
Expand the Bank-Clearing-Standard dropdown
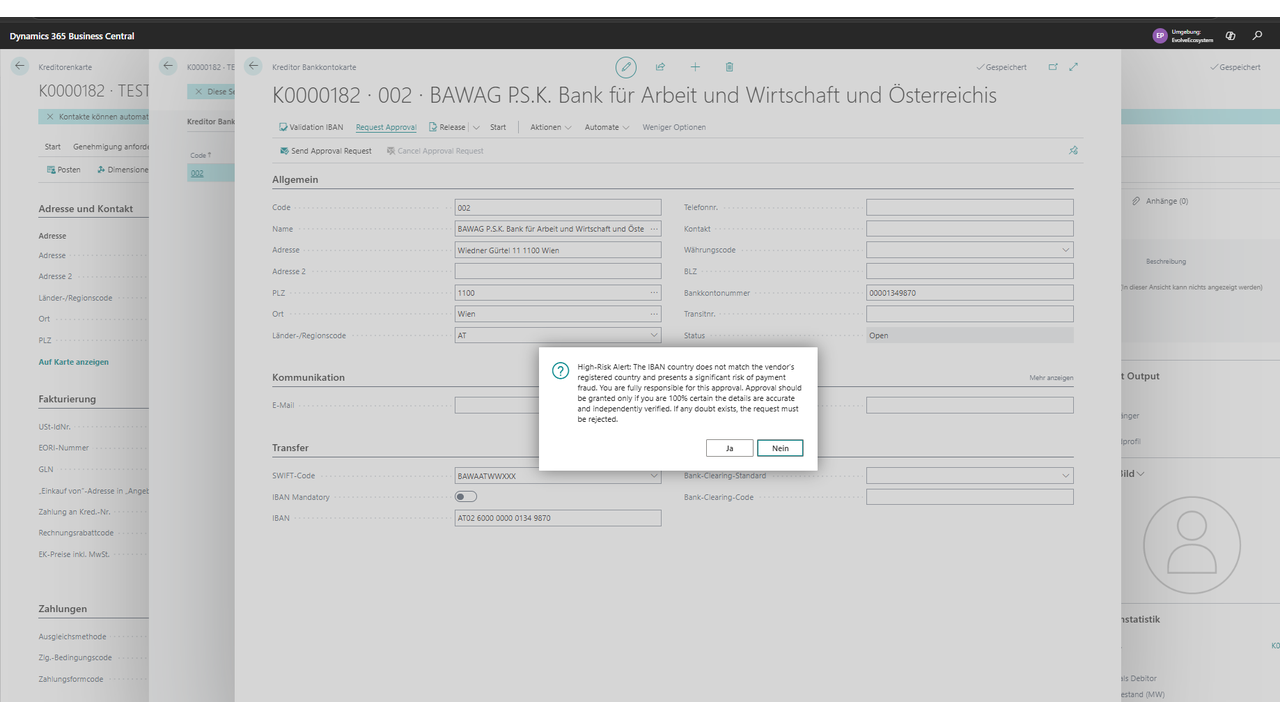pos(1066,476)
